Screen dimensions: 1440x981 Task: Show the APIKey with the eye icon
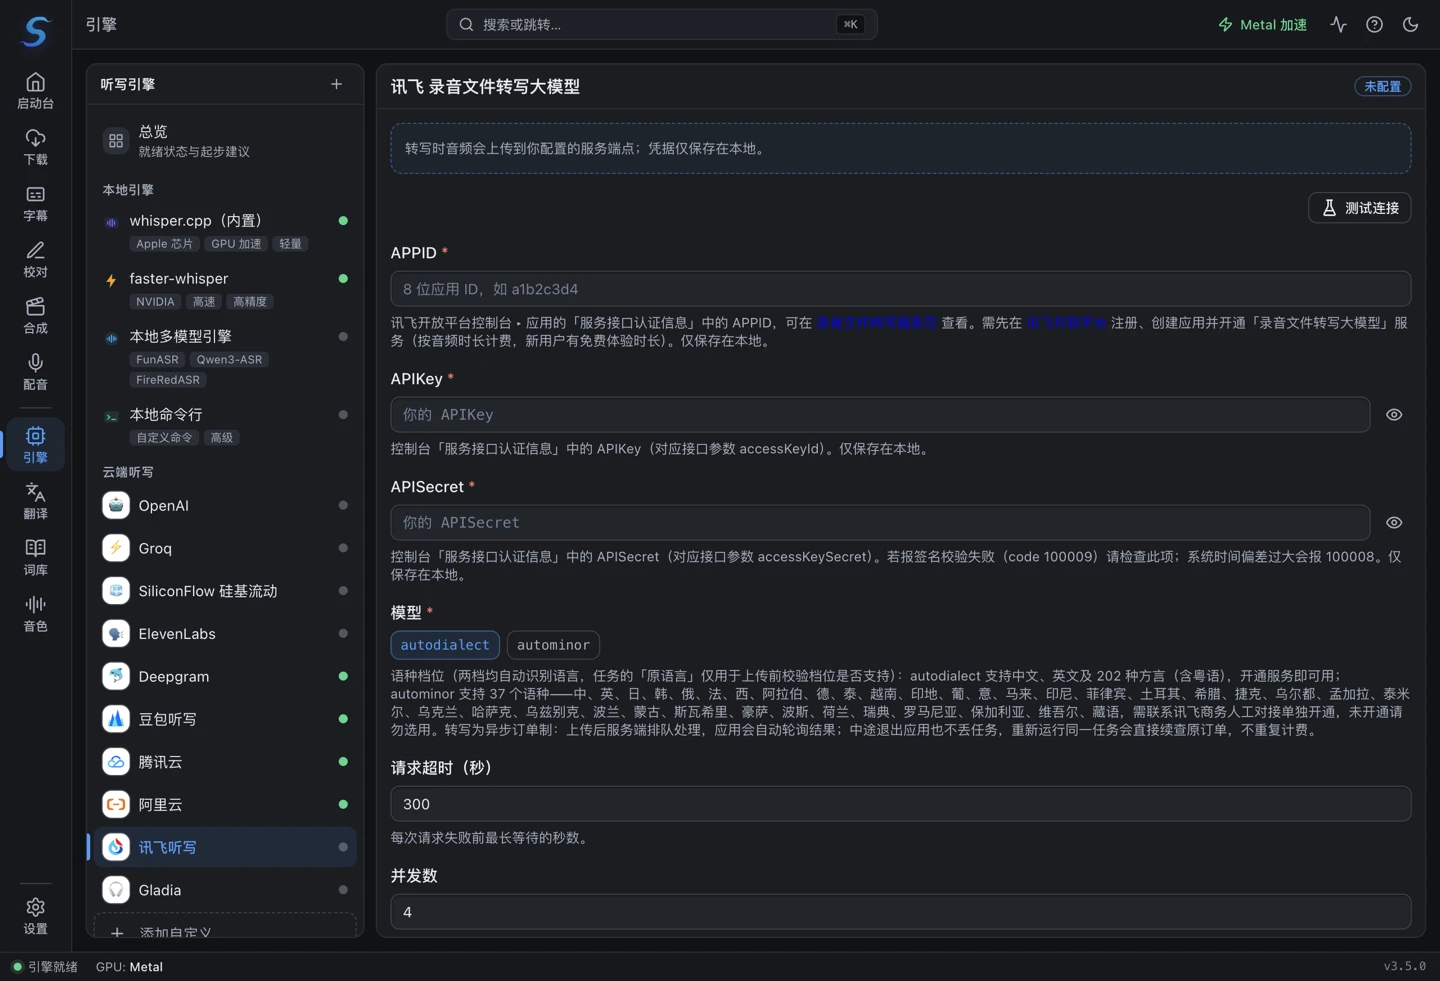(x=1394, y=415)
